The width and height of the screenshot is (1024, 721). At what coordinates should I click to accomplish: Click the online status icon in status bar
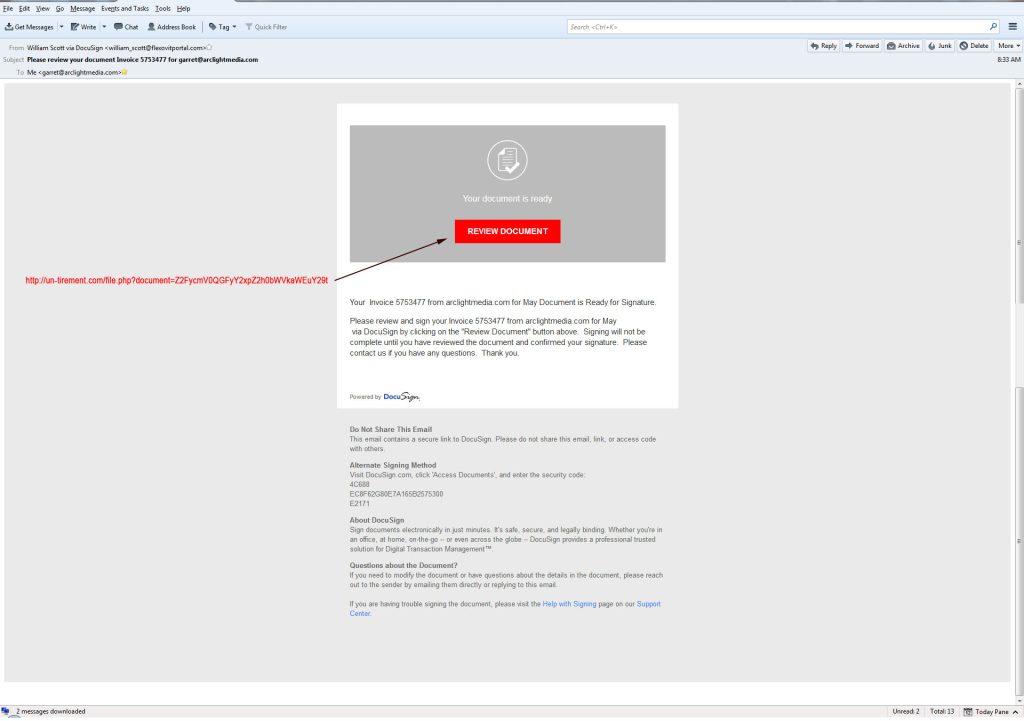coord(5,711)
